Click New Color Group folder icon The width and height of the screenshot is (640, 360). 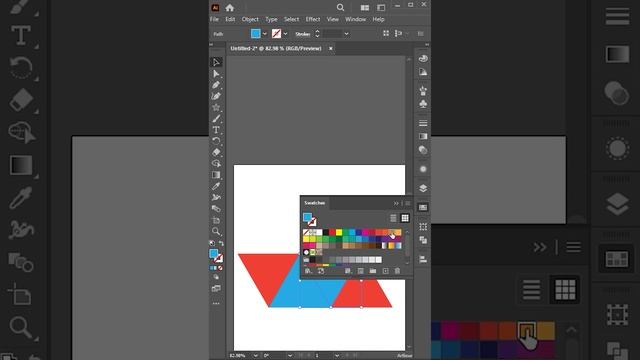pos(373,271)
